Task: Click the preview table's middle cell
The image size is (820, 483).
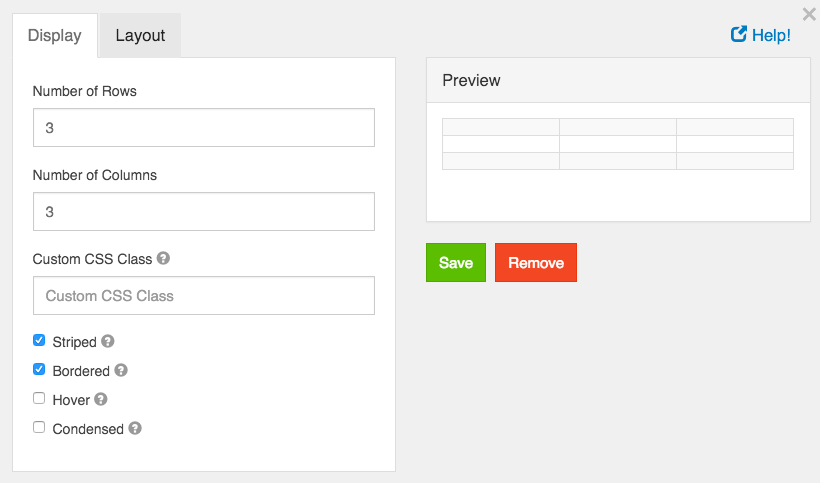Action: [x=618, y=144]
